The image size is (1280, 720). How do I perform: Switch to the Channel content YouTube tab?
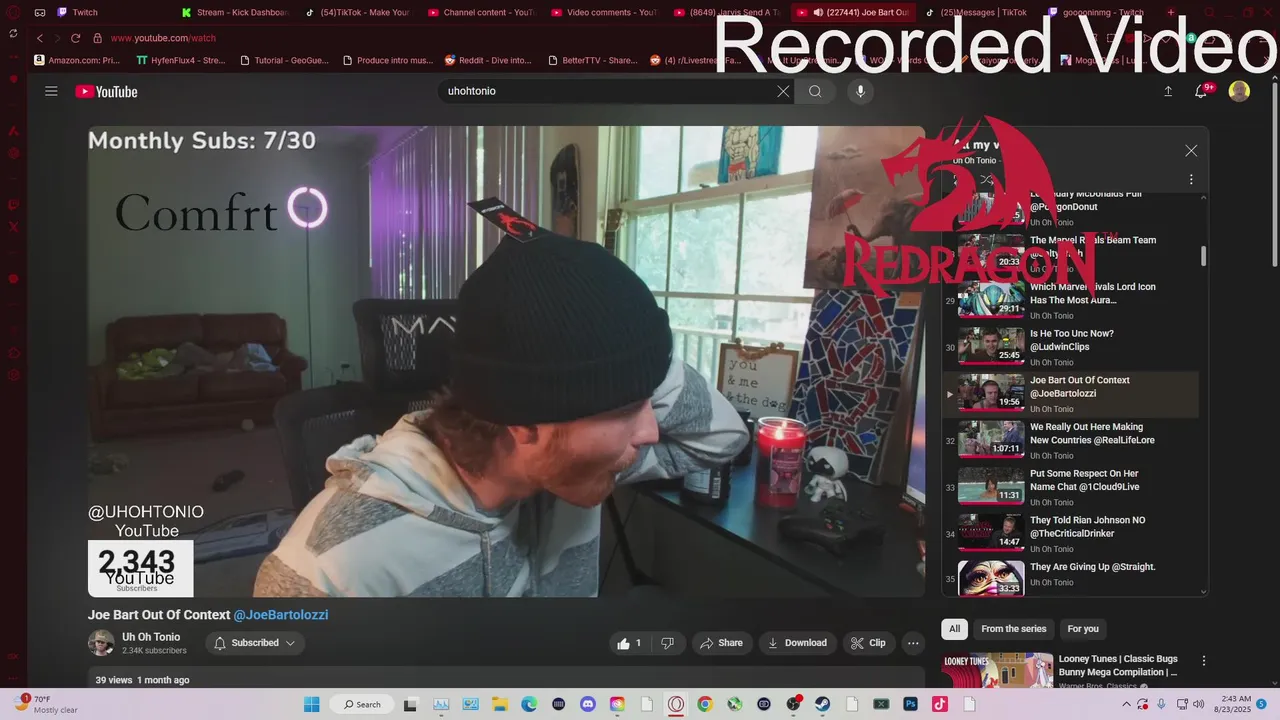(x=481, y=13)
